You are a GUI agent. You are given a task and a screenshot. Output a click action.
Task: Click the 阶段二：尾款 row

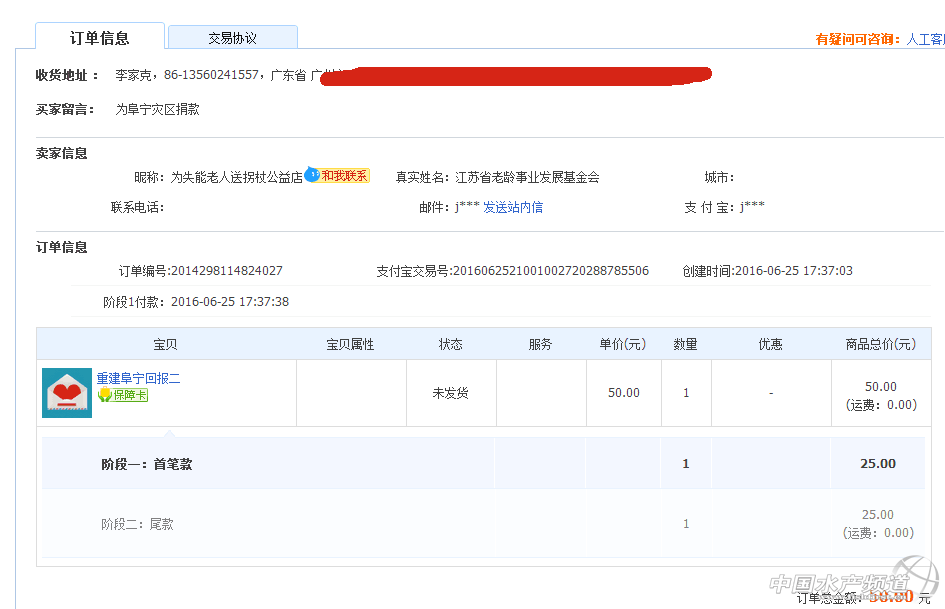click(x=137, y=524)
